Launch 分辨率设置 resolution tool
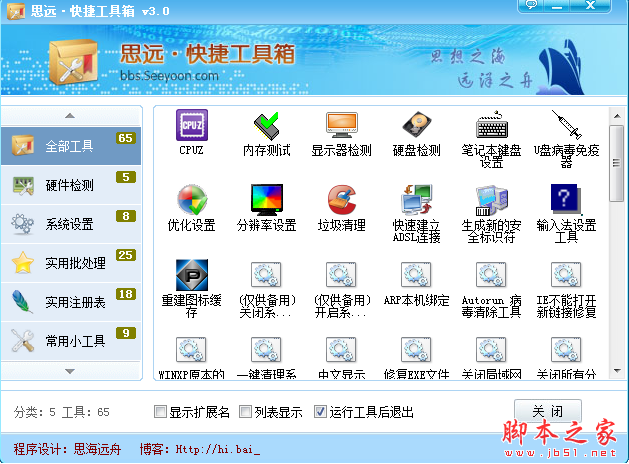Viewport: 629px width, 464px height. 266,200
